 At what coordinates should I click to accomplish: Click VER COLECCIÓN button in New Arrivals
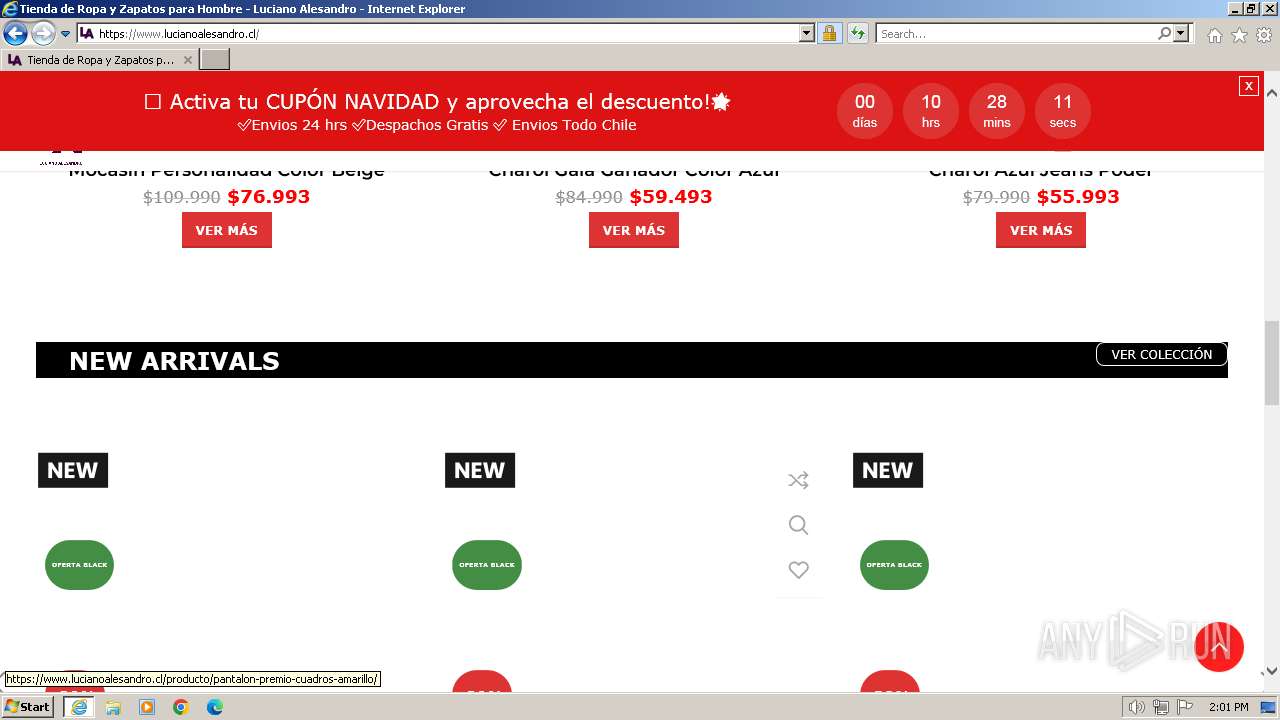click(1162, 354)
